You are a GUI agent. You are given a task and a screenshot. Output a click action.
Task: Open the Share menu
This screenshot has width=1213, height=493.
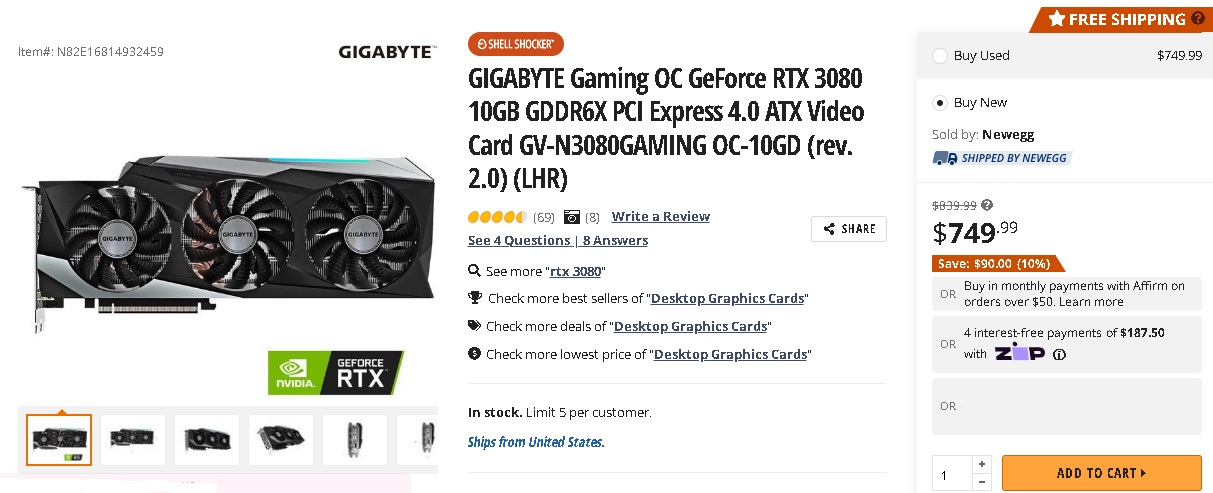[x=849, y=229]
